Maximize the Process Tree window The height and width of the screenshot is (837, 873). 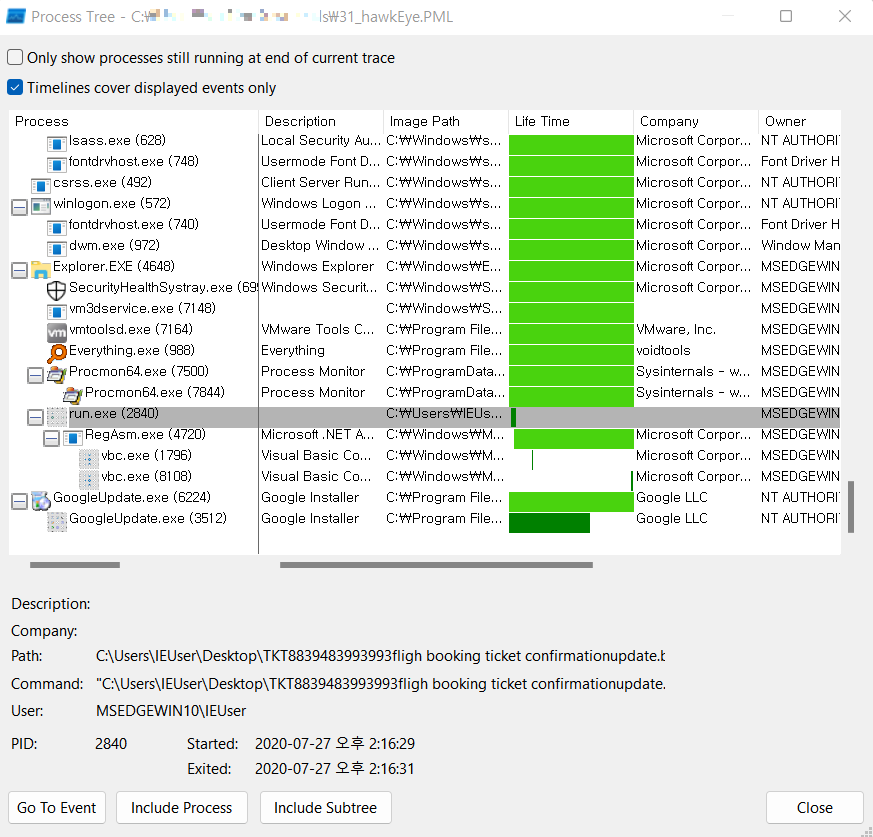coord(786,16)
